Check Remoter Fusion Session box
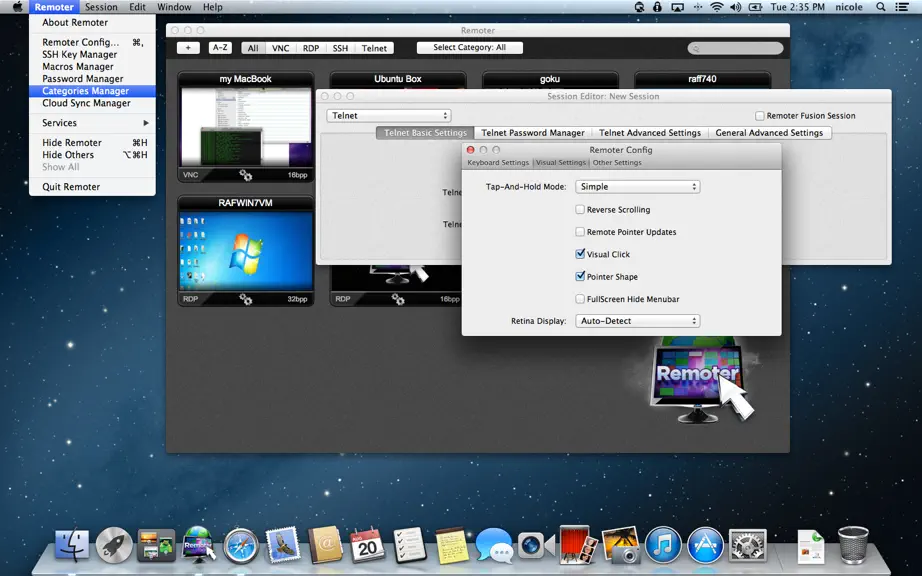Viewport: 922px width, 576px height. tap(760, 116)
